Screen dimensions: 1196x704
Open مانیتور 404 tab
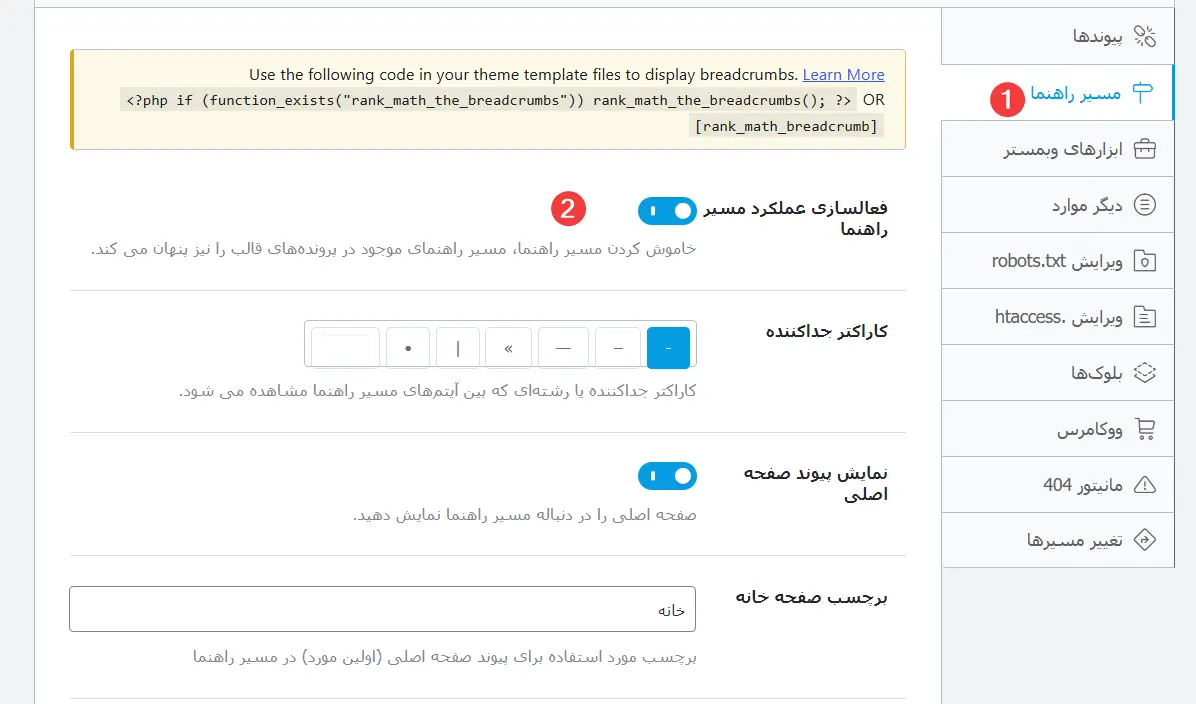click(1057, 484)
